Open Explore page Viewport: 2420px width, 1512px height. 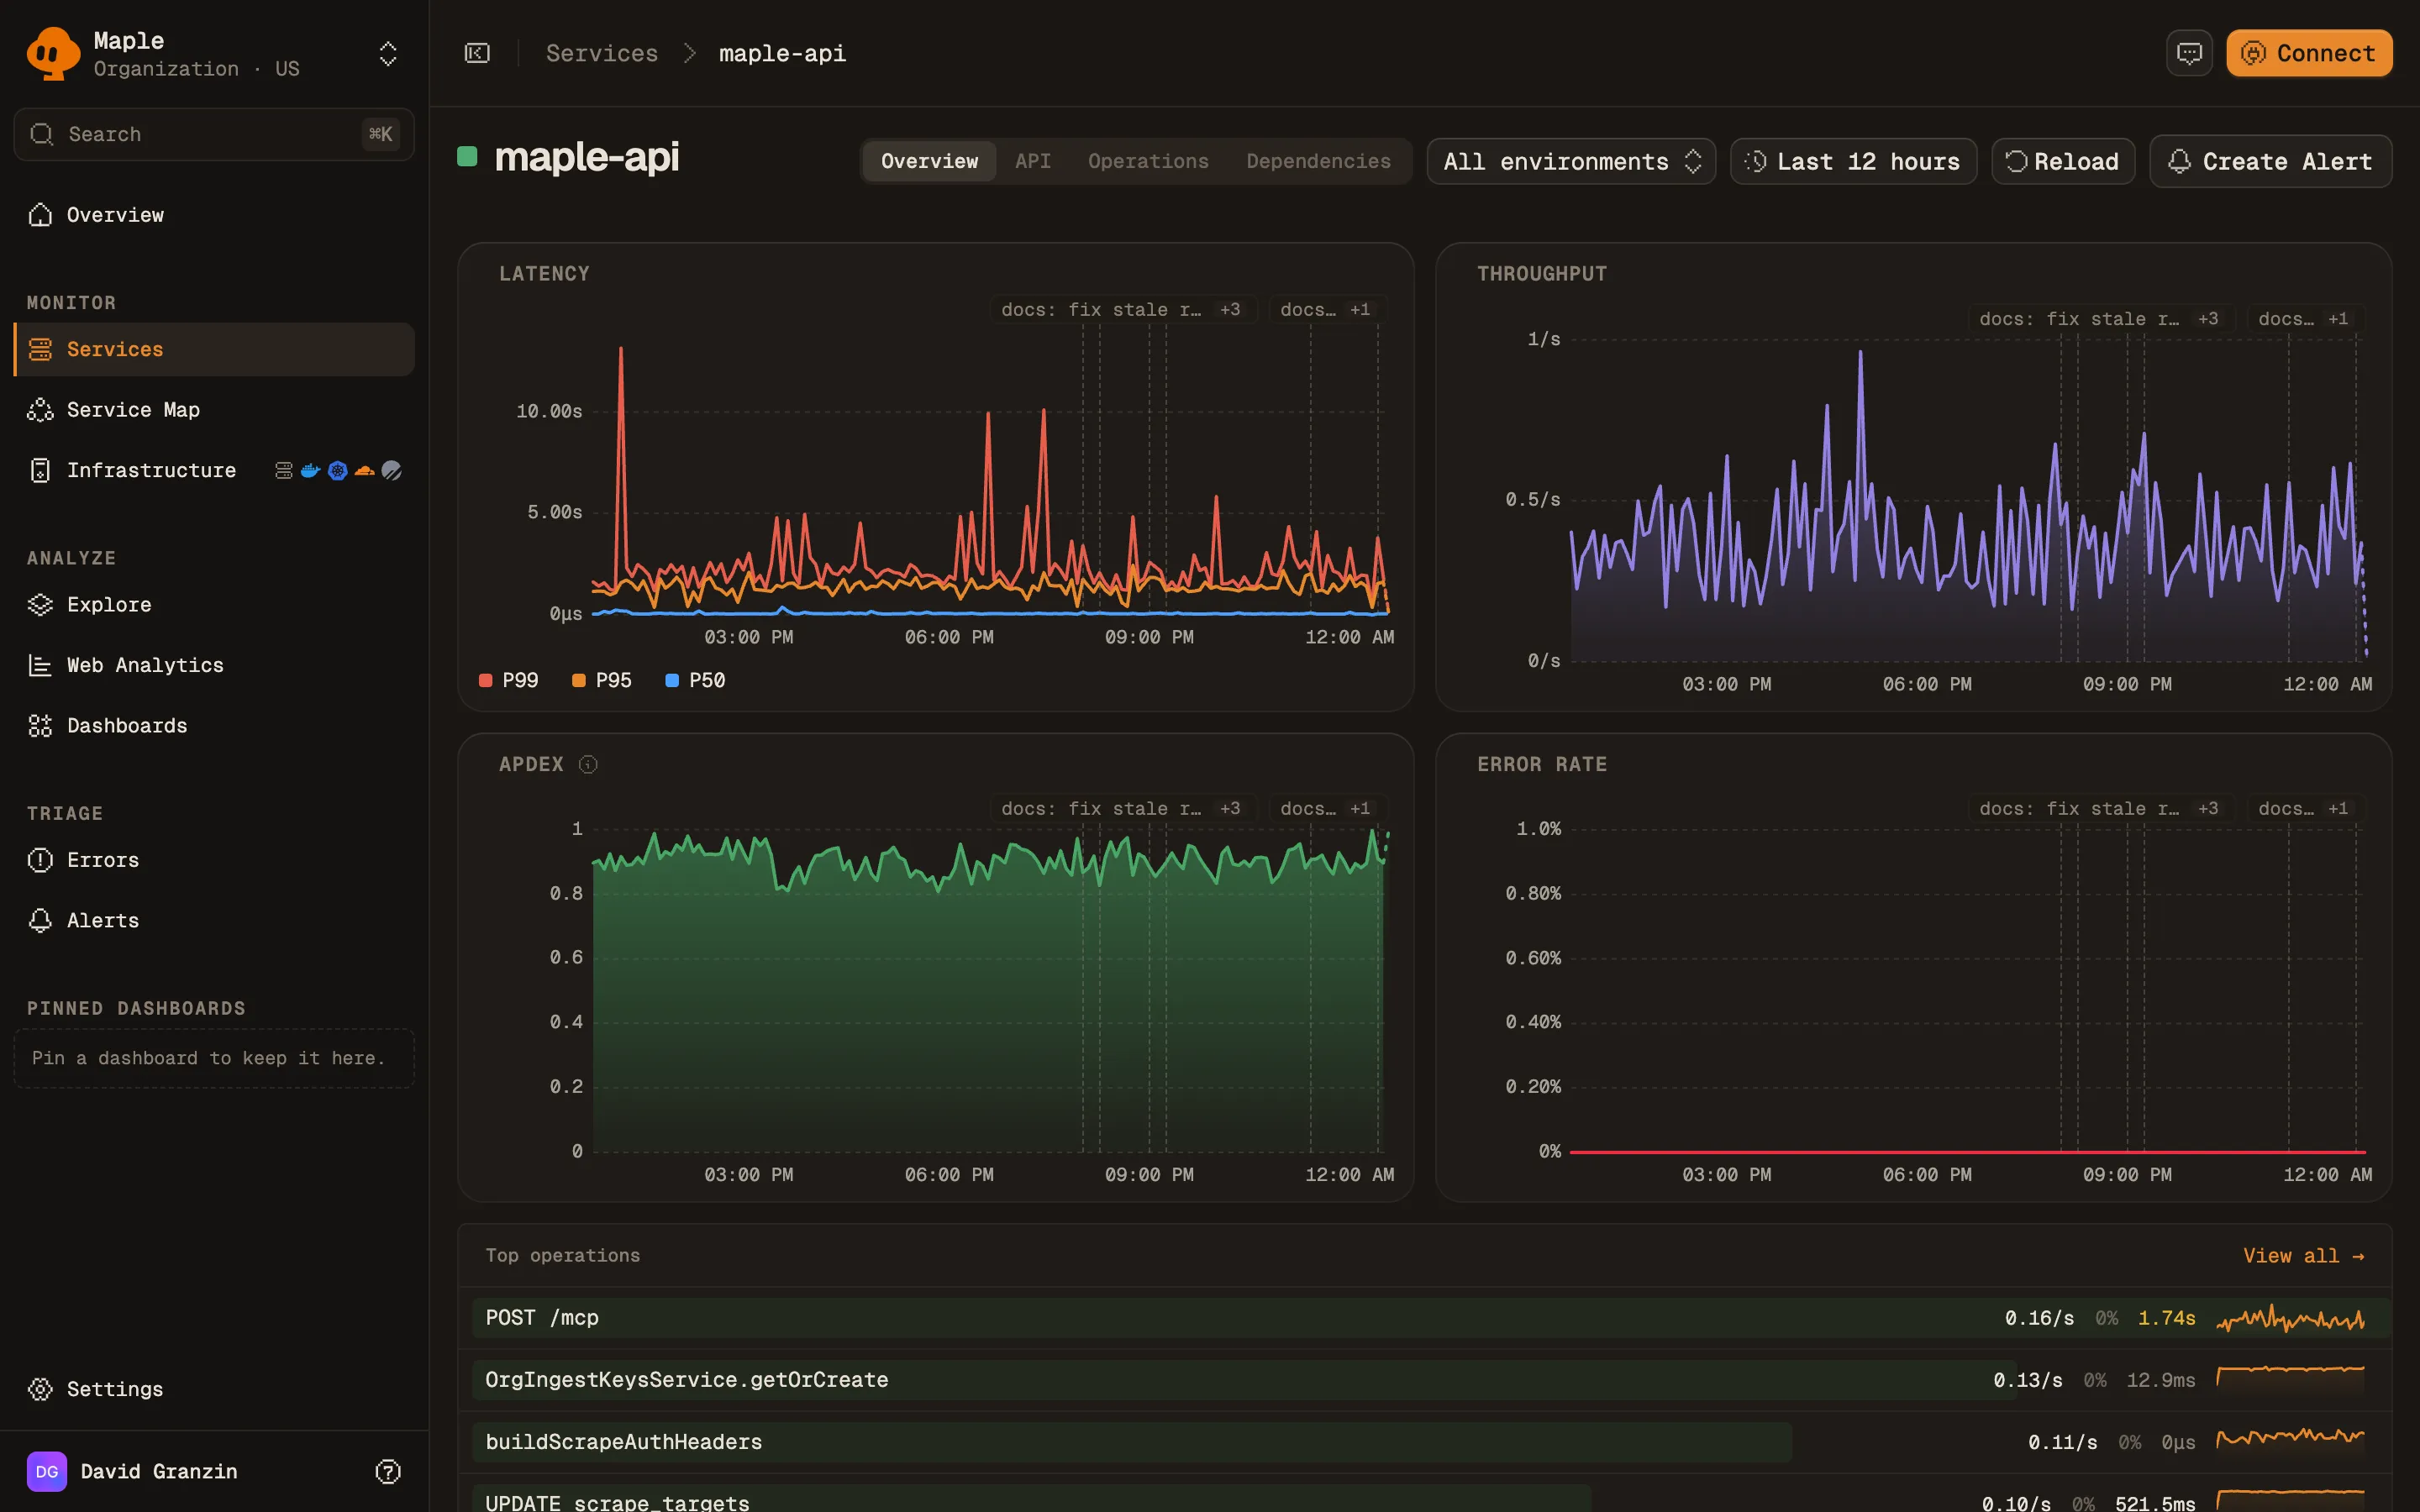[214, 605]
